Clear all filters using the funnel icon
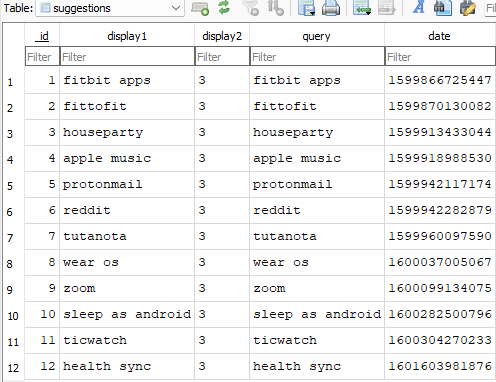 pyautogui.click(x=251, y=8)
